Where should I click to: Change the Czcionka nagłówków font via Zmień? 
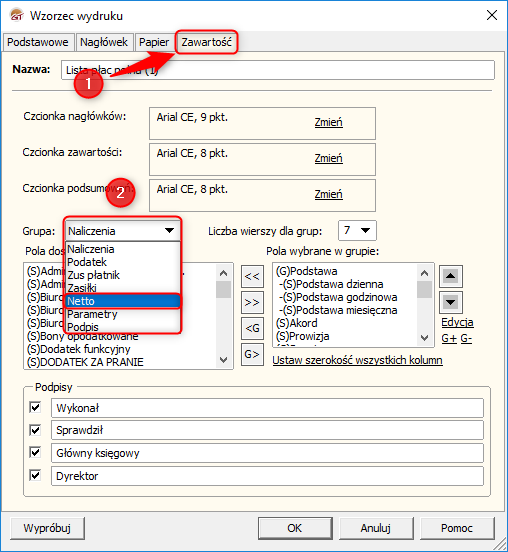[x=328, y=122]
